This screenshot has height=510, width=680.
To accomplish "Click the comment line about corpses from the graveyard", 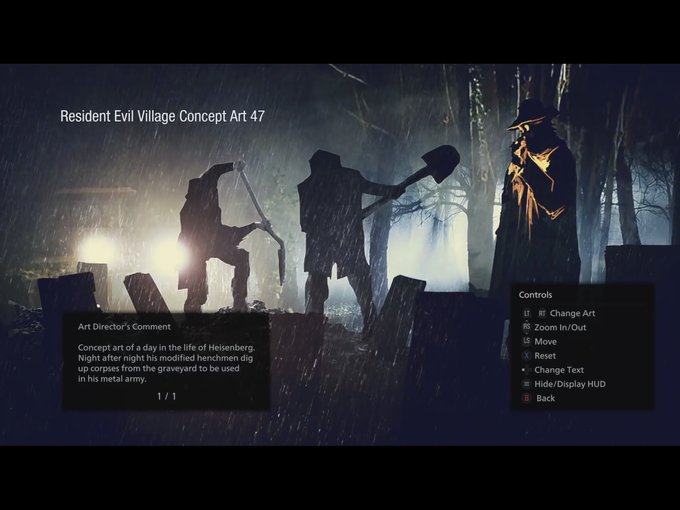I will point(158,368).
